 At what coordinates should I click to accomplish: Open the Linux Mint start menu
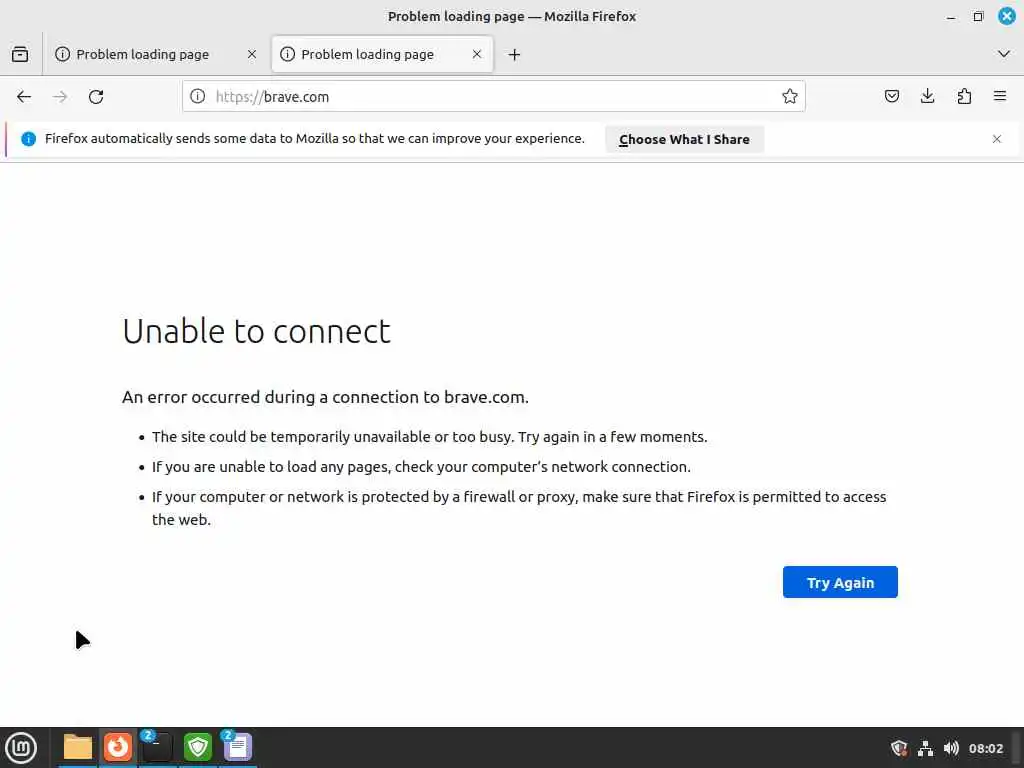click(x=21, y=747)
